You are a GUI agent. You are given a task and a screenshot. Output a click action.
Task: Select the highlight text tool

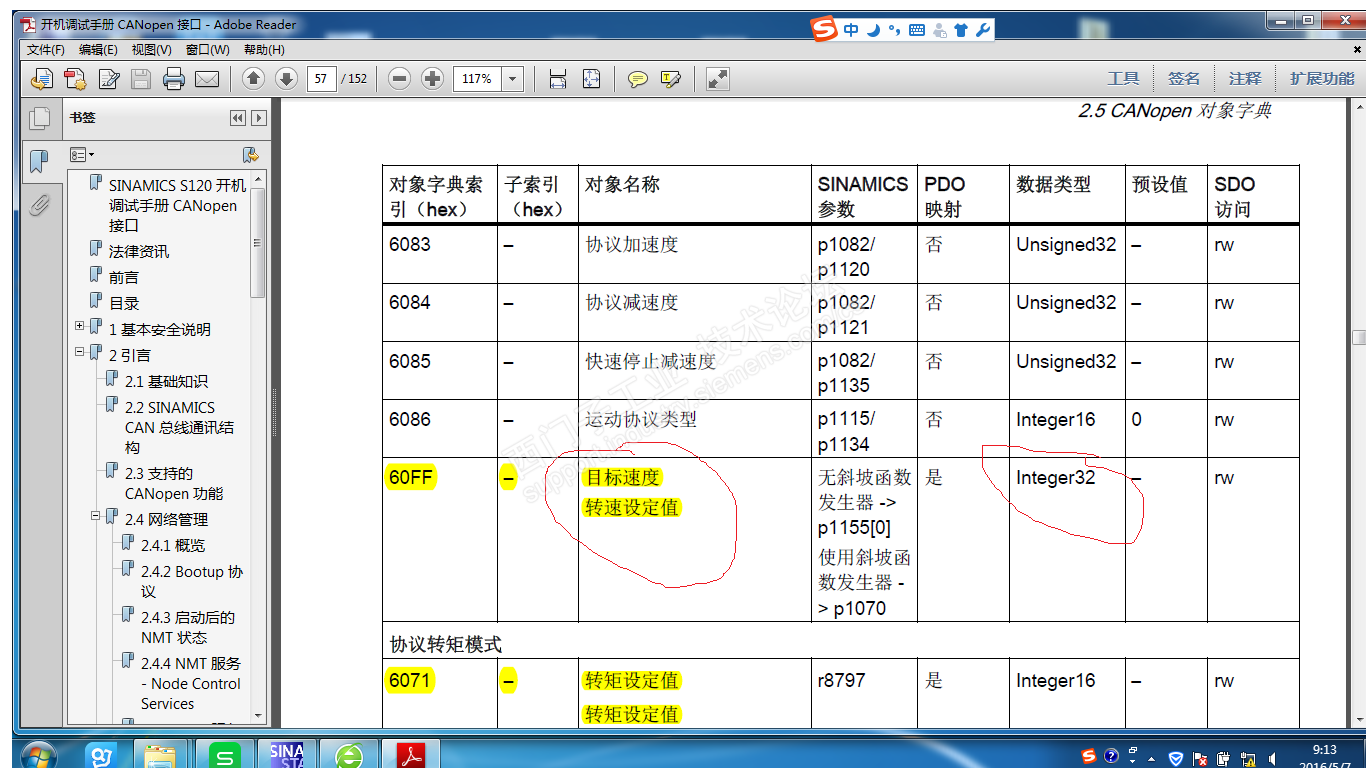click(671, 78)
